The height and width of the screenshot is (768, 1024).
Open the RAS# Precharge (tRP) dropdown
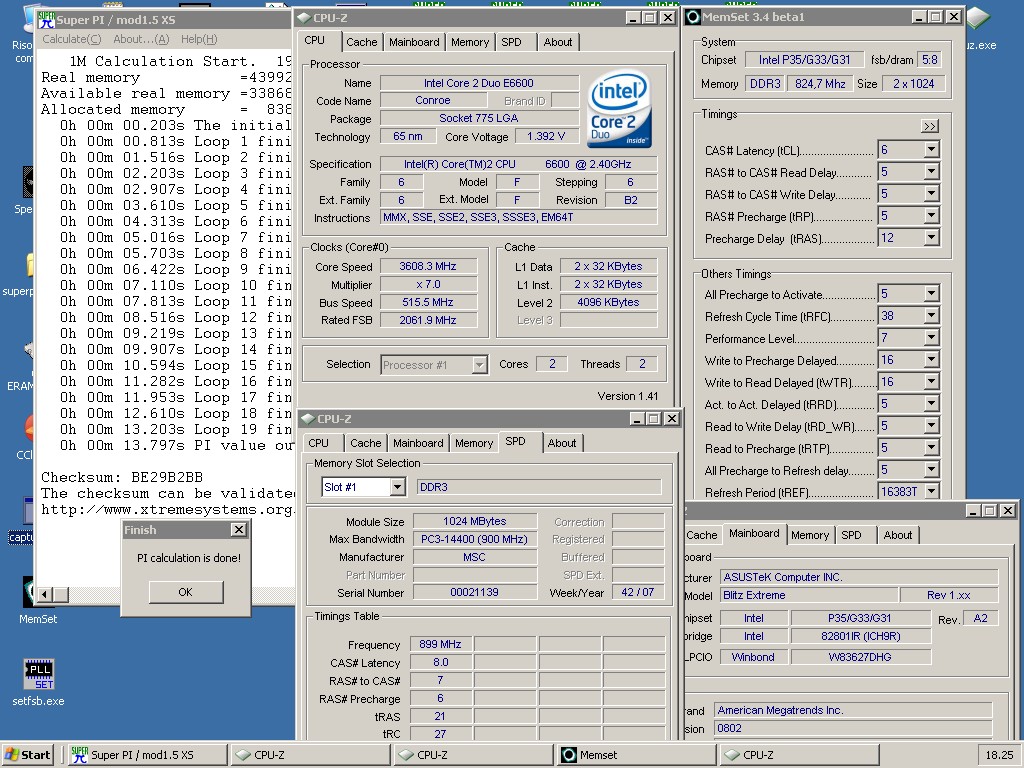[931, 216]
